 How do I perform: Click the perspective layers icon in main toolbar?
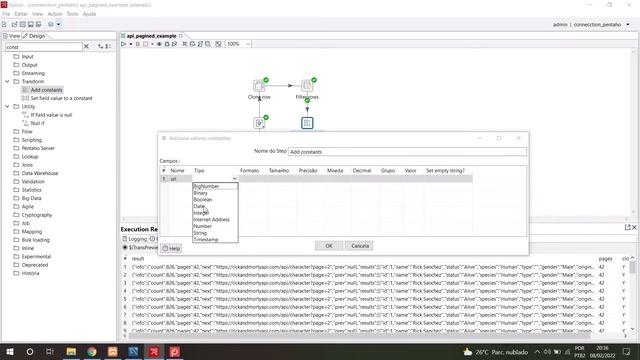click(51, 24)
